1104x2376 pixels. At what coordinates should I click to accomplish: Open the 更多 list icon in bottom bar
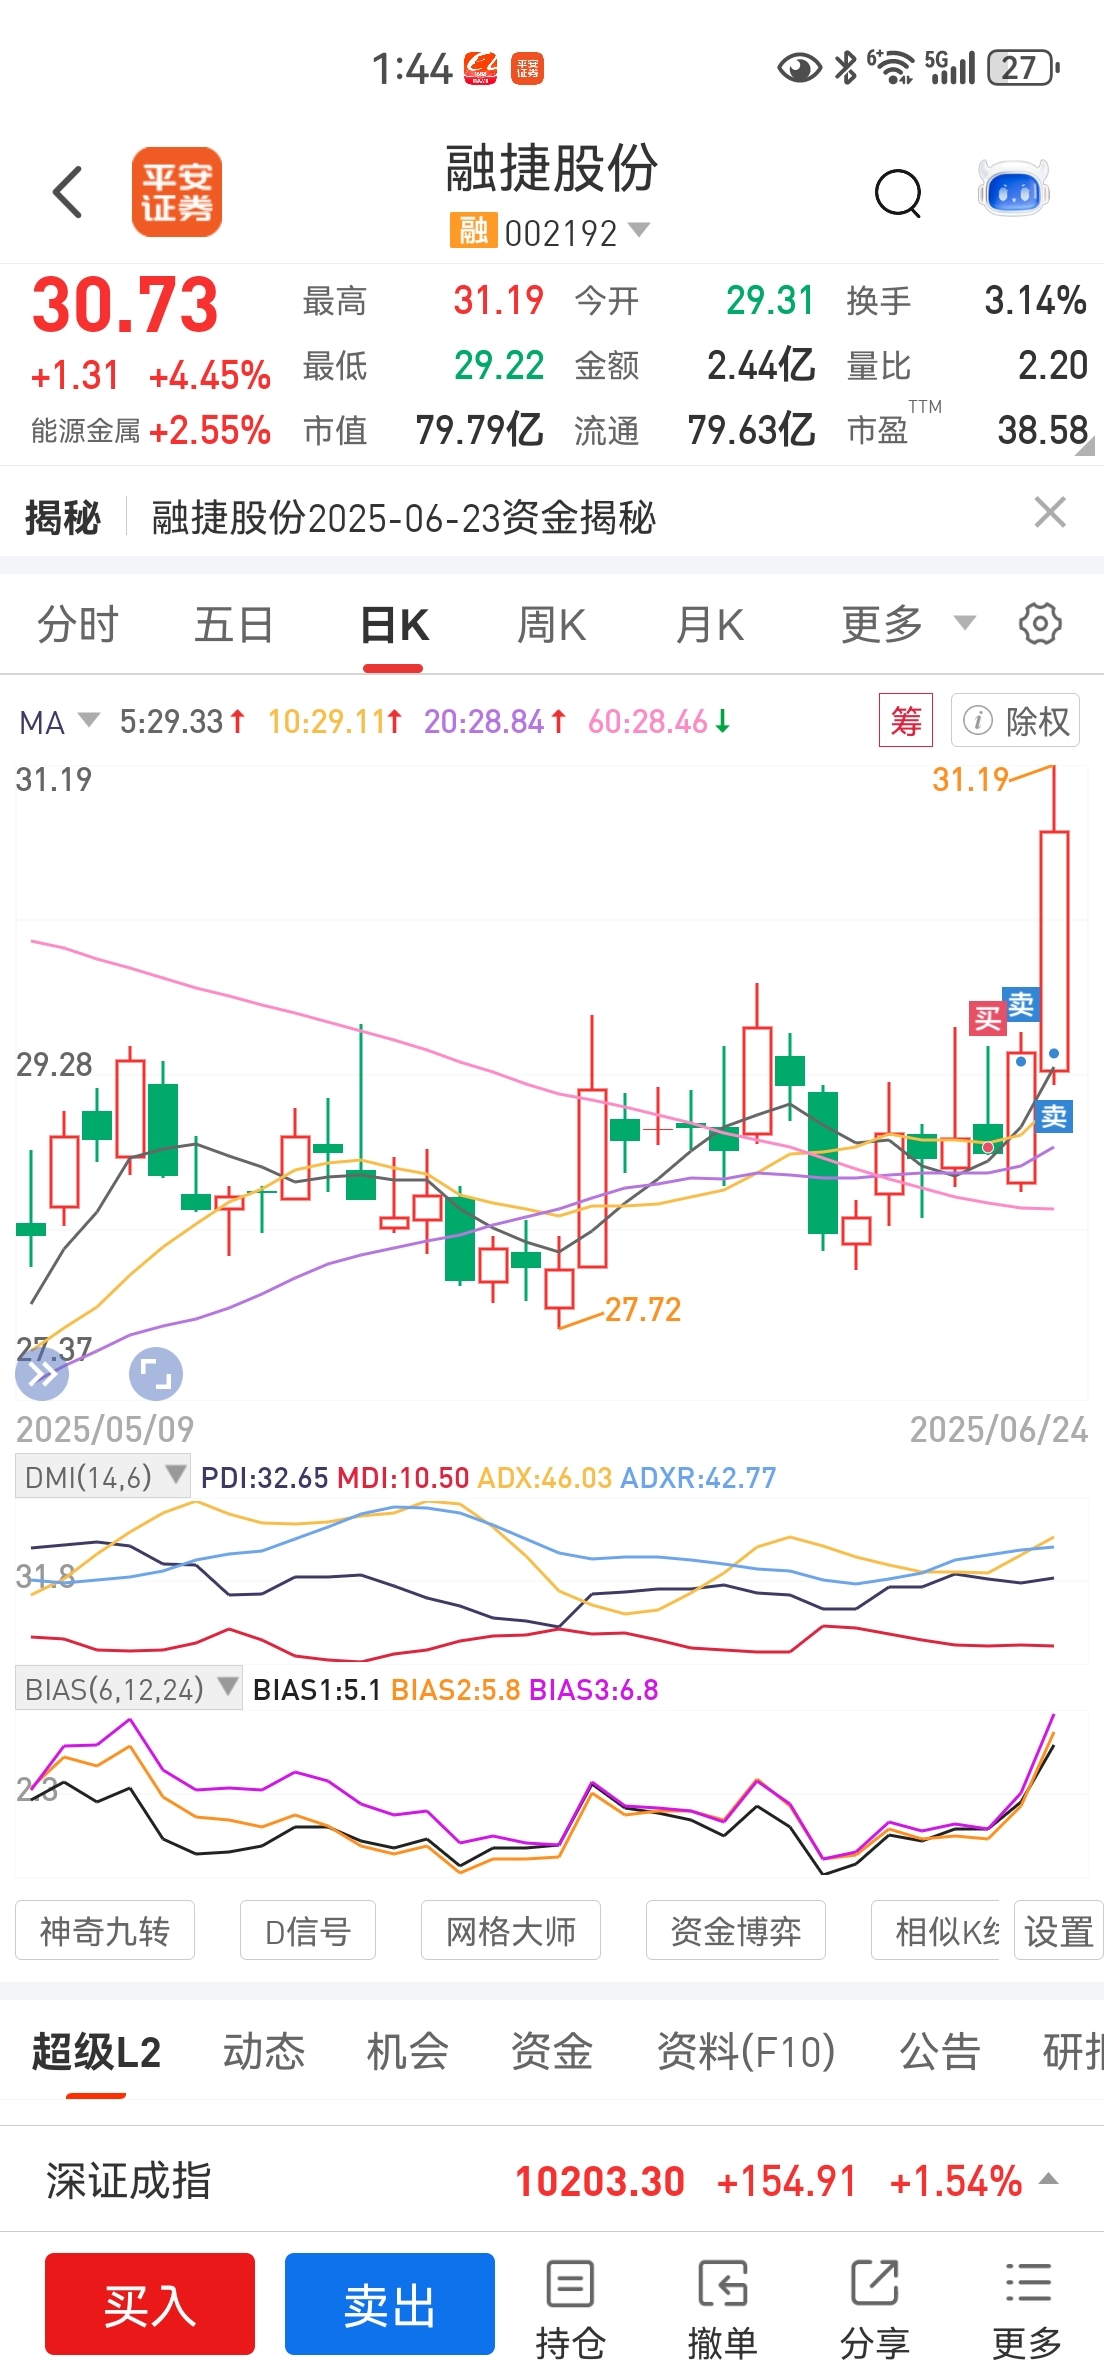(x=1027, y=2309)
